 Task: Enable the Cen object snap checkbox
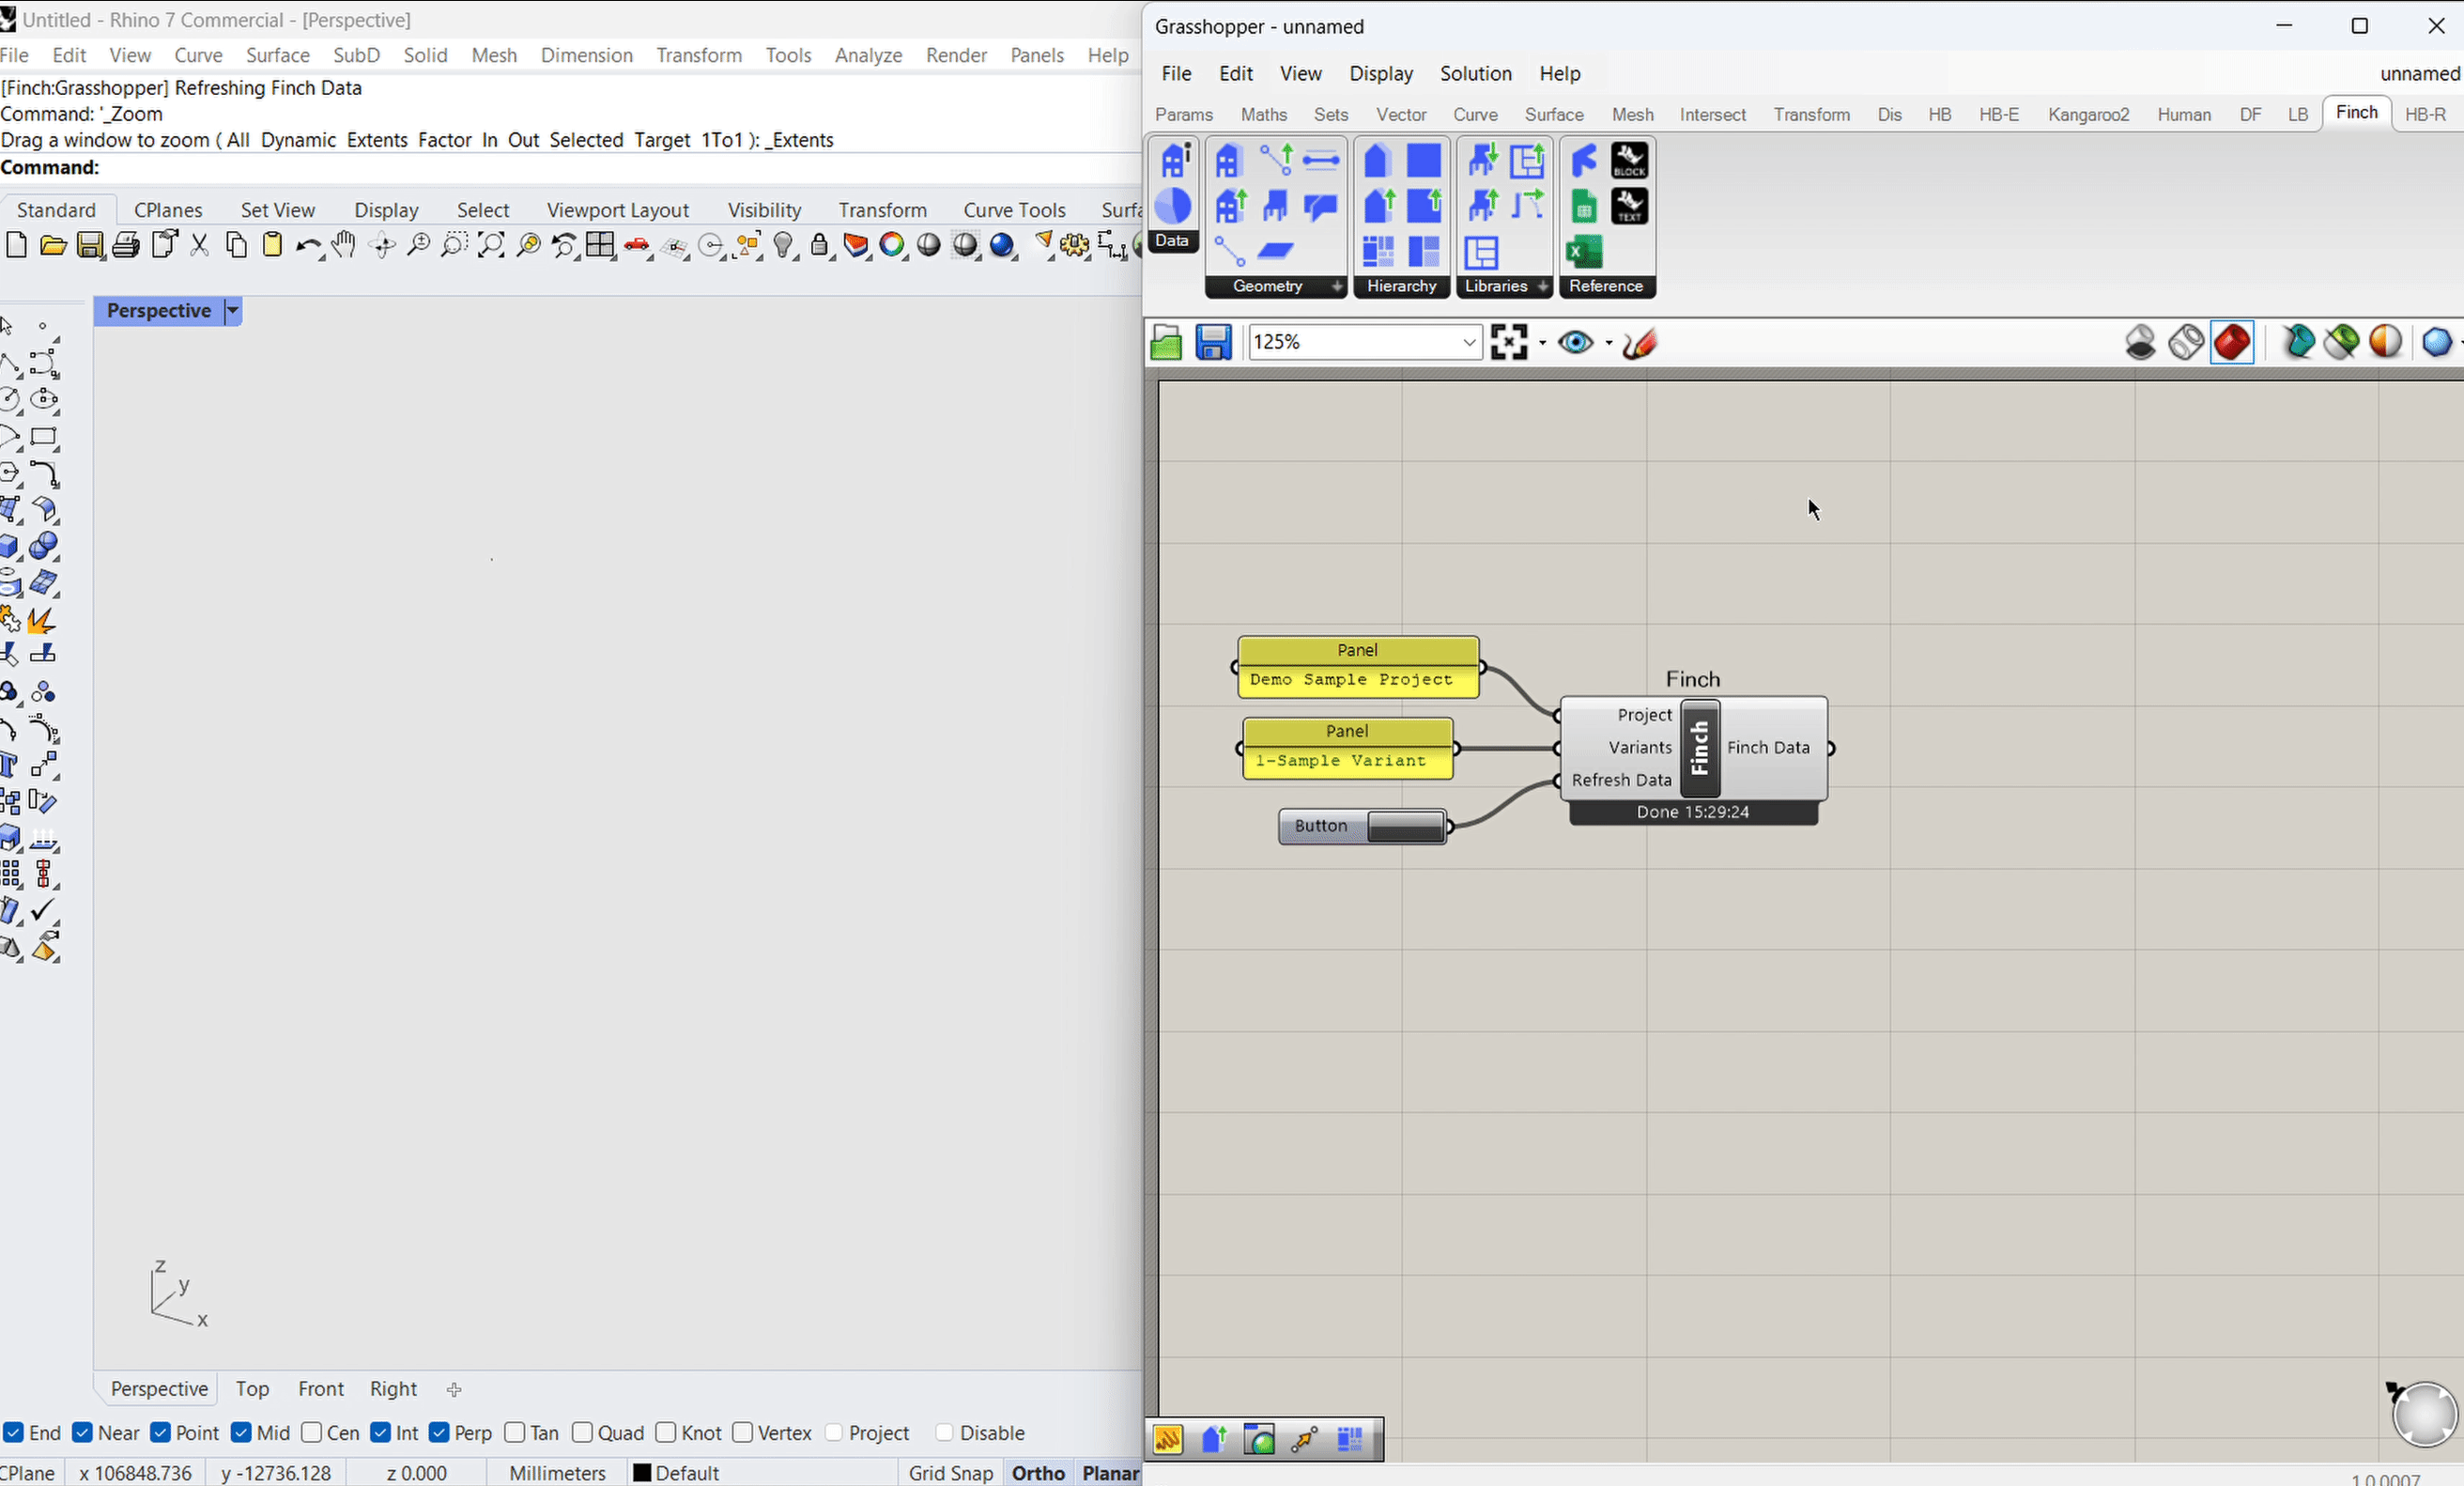[312, 1432]
